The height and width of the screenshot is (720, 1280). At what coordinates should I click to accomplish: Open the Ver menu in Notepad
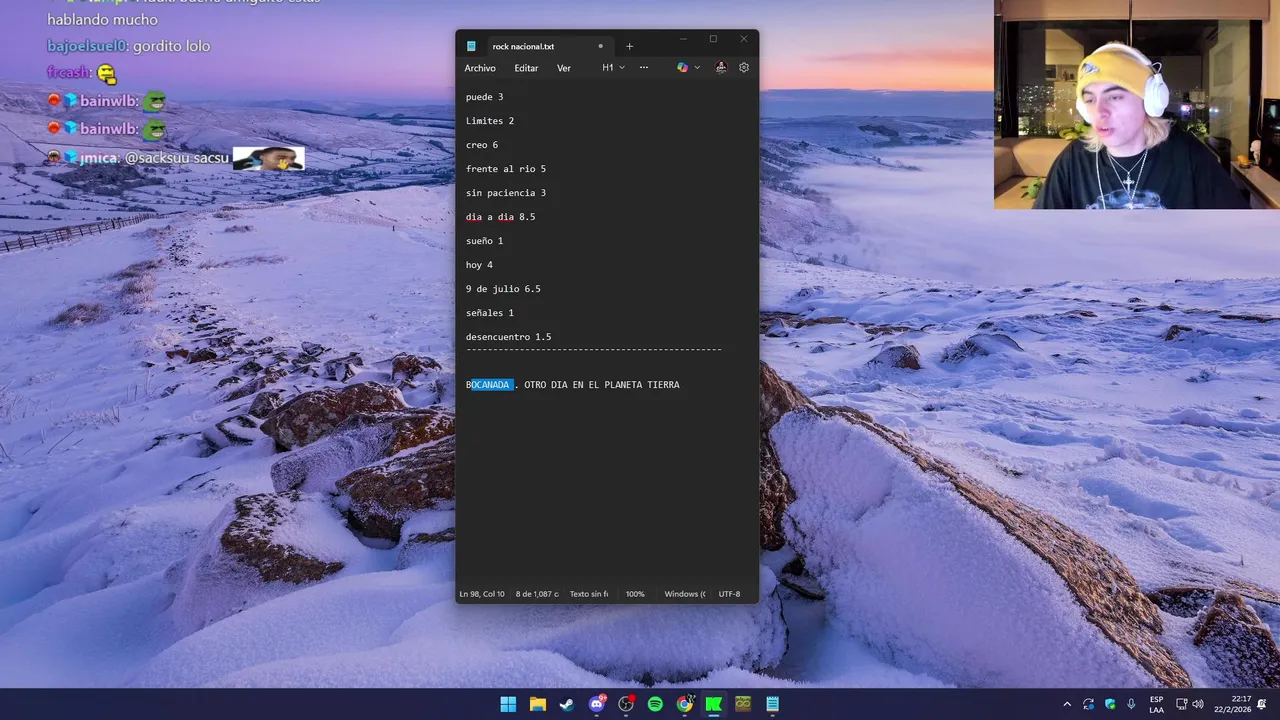tap(564, 68)
